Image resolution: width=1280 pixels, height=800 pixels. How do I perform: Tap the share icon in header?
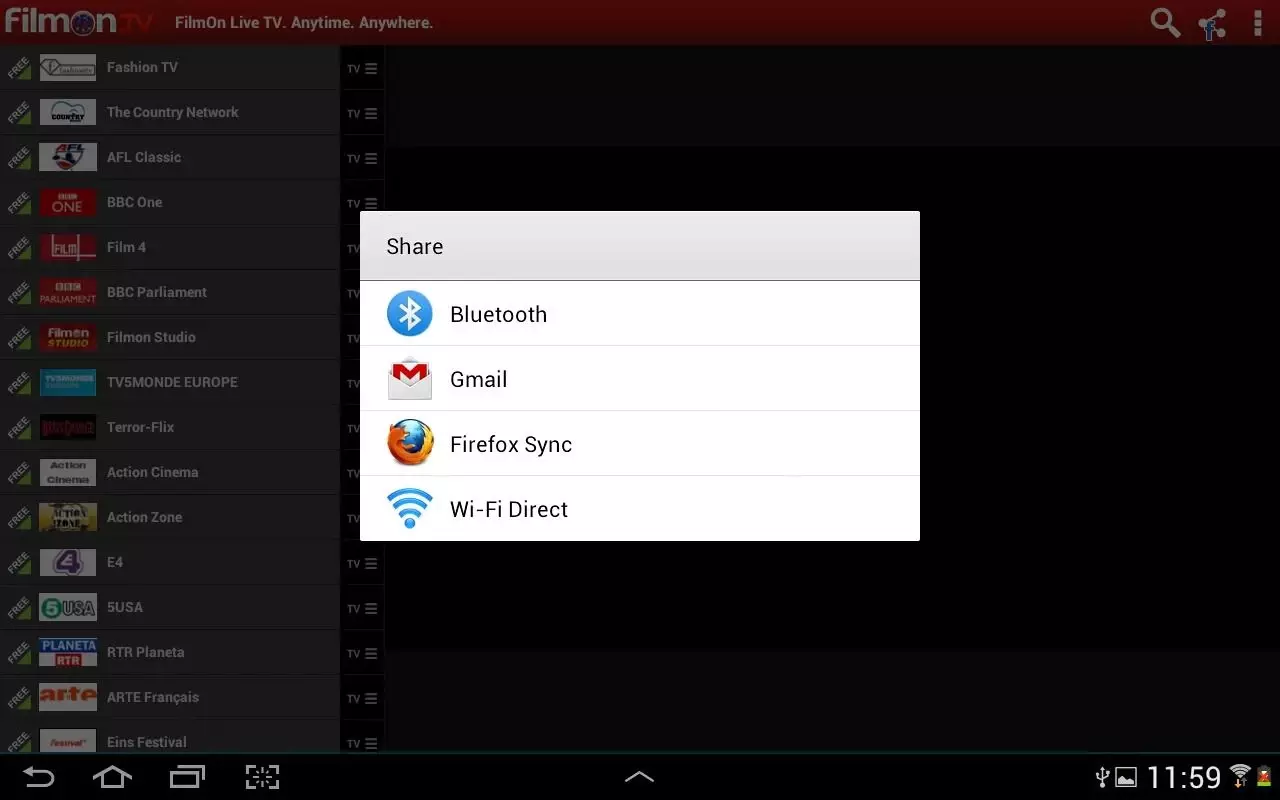coord(1212,23)
